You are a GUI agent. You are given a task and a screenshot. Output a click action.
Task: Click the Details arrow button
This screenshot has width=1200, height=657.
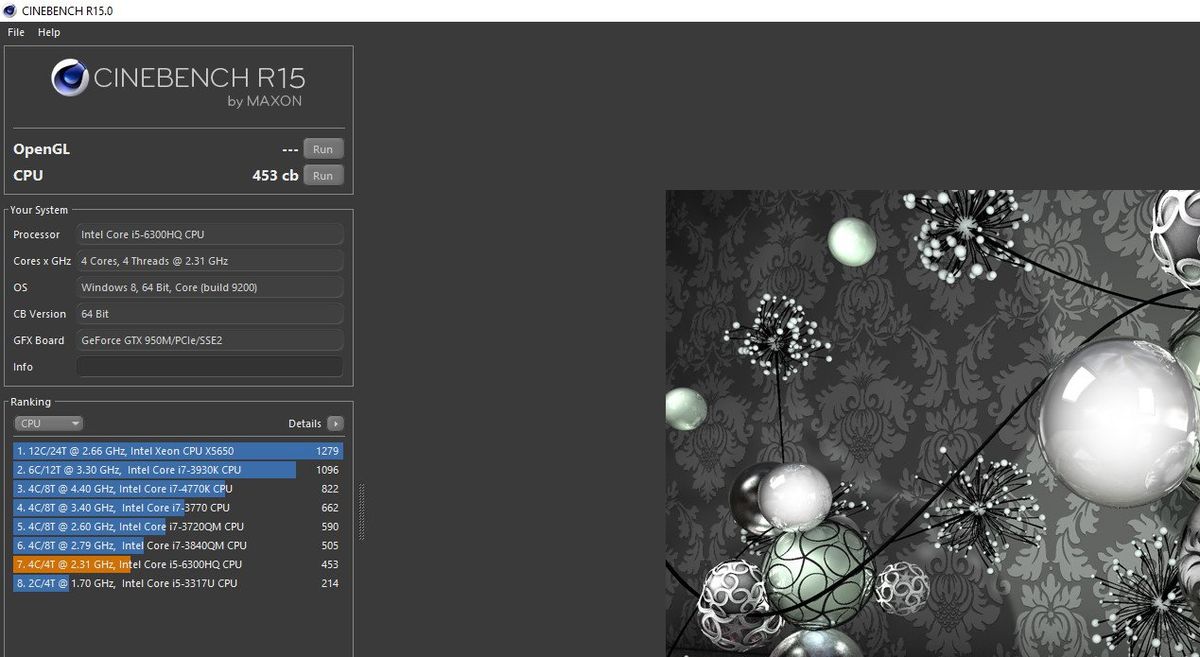coord(336,423)
